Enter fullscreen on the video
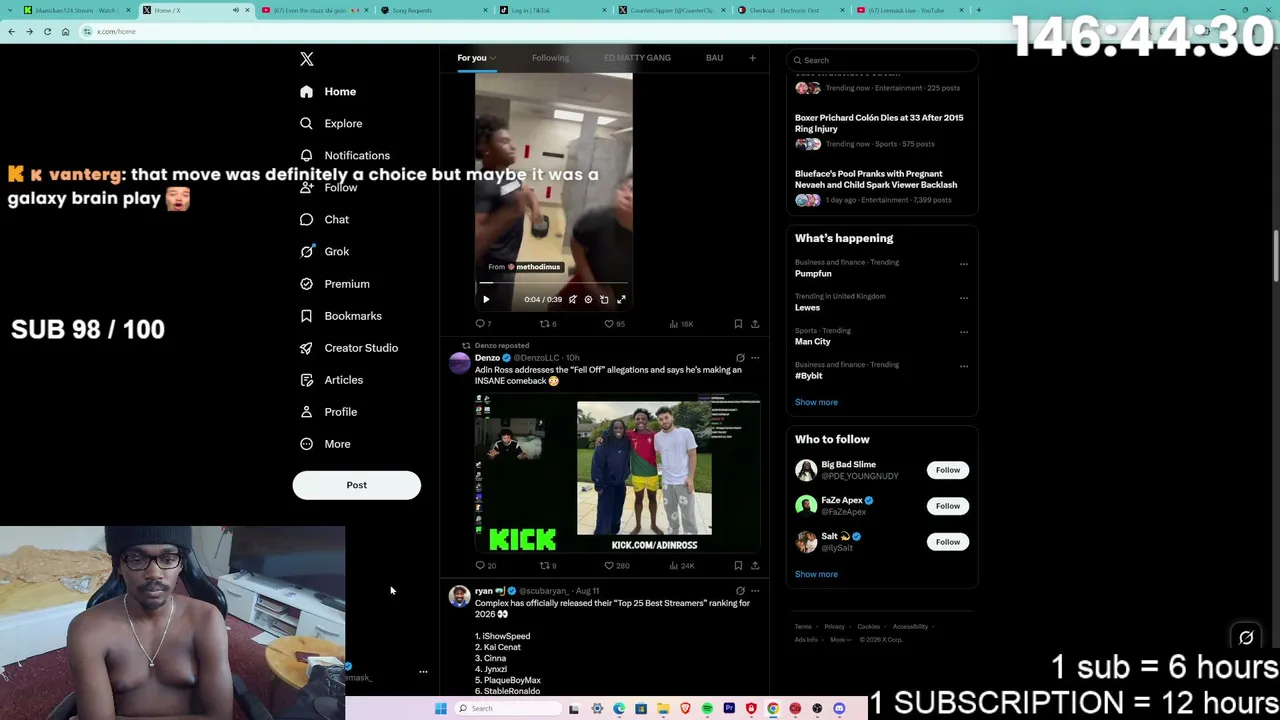The image size is (1280, 720). click(621, 299)
